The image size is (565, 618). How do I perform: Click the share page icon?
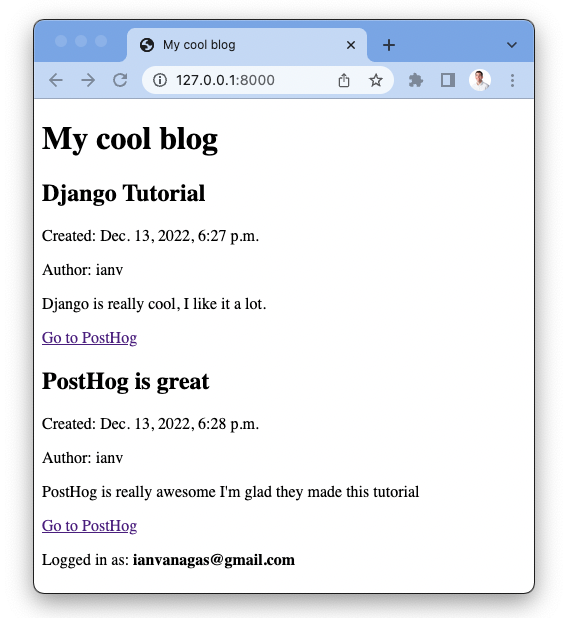[x=344, y=80]
